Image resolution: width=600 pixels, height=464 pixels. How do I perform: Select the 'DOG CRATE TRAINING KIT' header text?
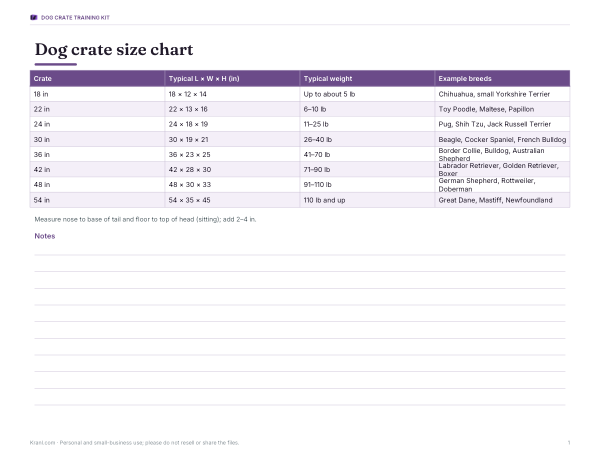pos(75,18)
